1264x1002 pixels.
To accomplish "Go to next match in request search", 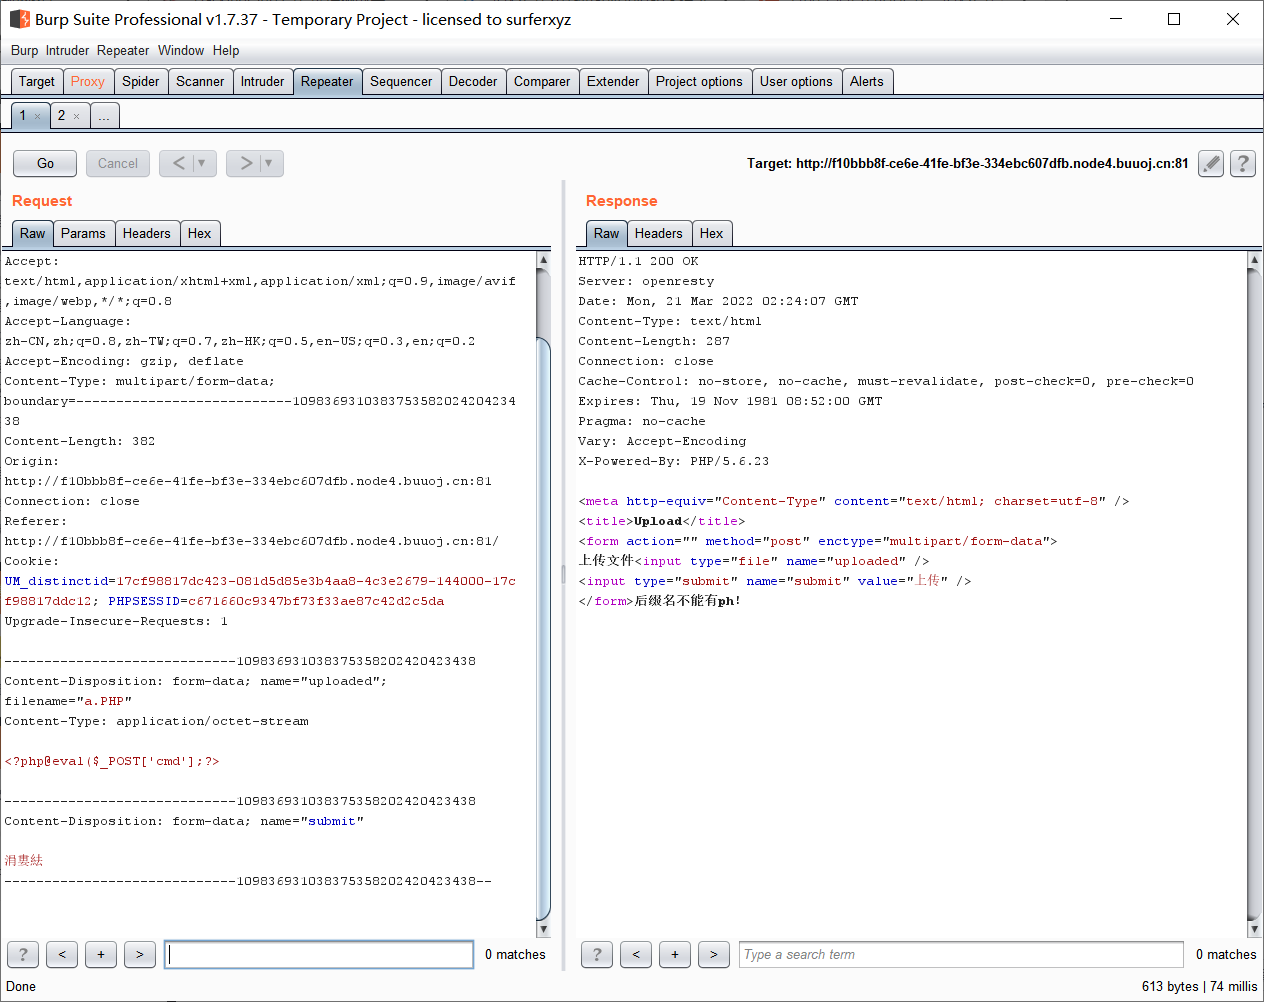I will pyautogui.click(x=140, y=955).
